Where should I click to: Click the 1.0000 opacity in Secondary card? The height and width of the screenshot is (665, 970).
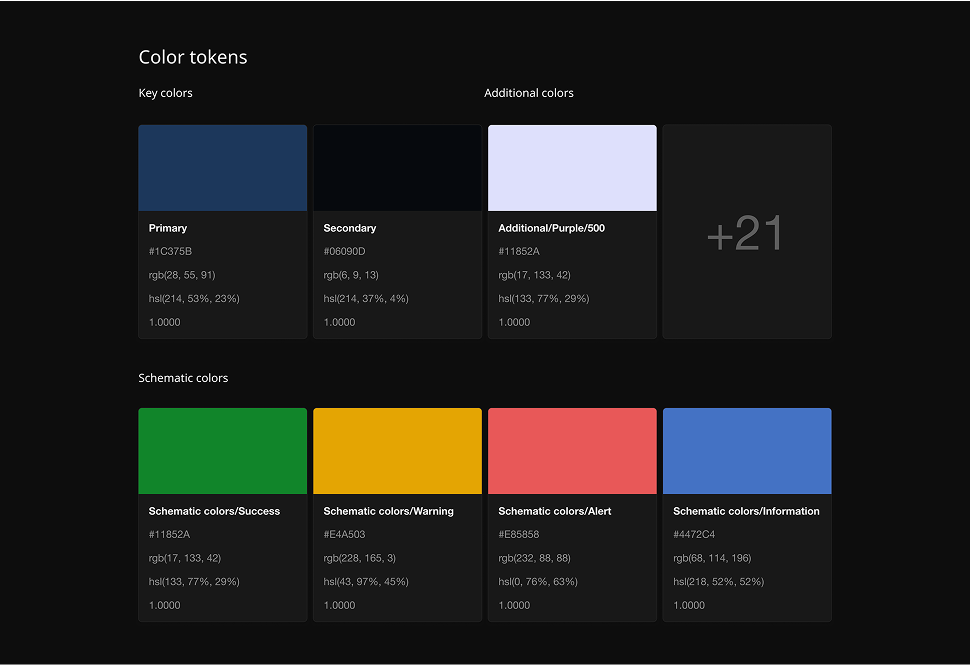click(x=340, y=322)
